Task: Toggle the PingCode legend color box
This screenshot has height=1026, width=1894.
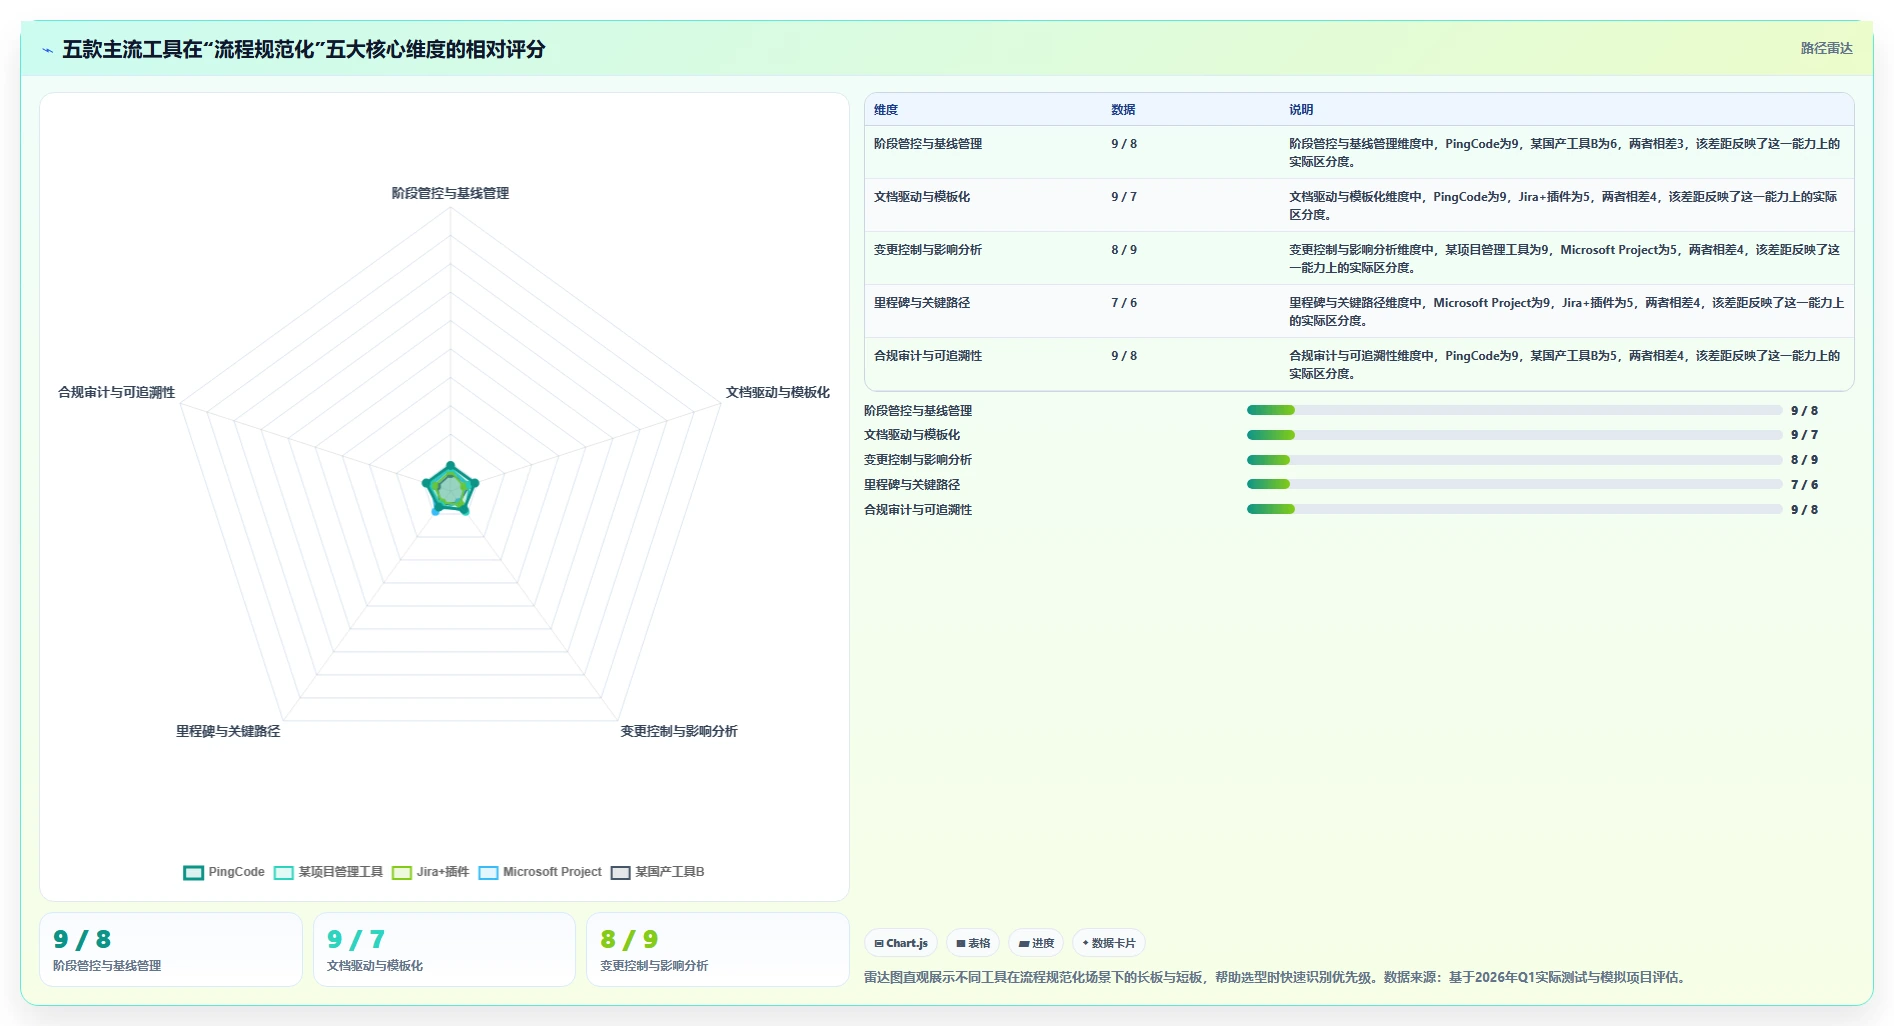Action: click(194, 872)
